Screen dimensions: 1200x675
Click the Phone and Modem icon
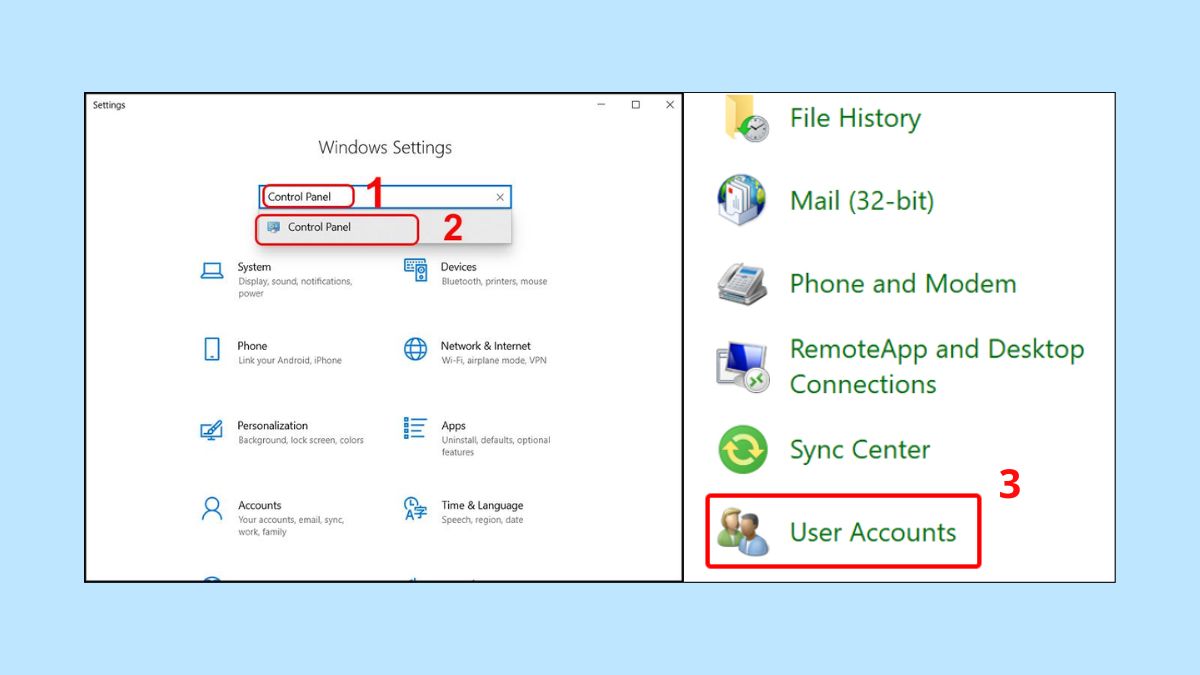(742, 283)
